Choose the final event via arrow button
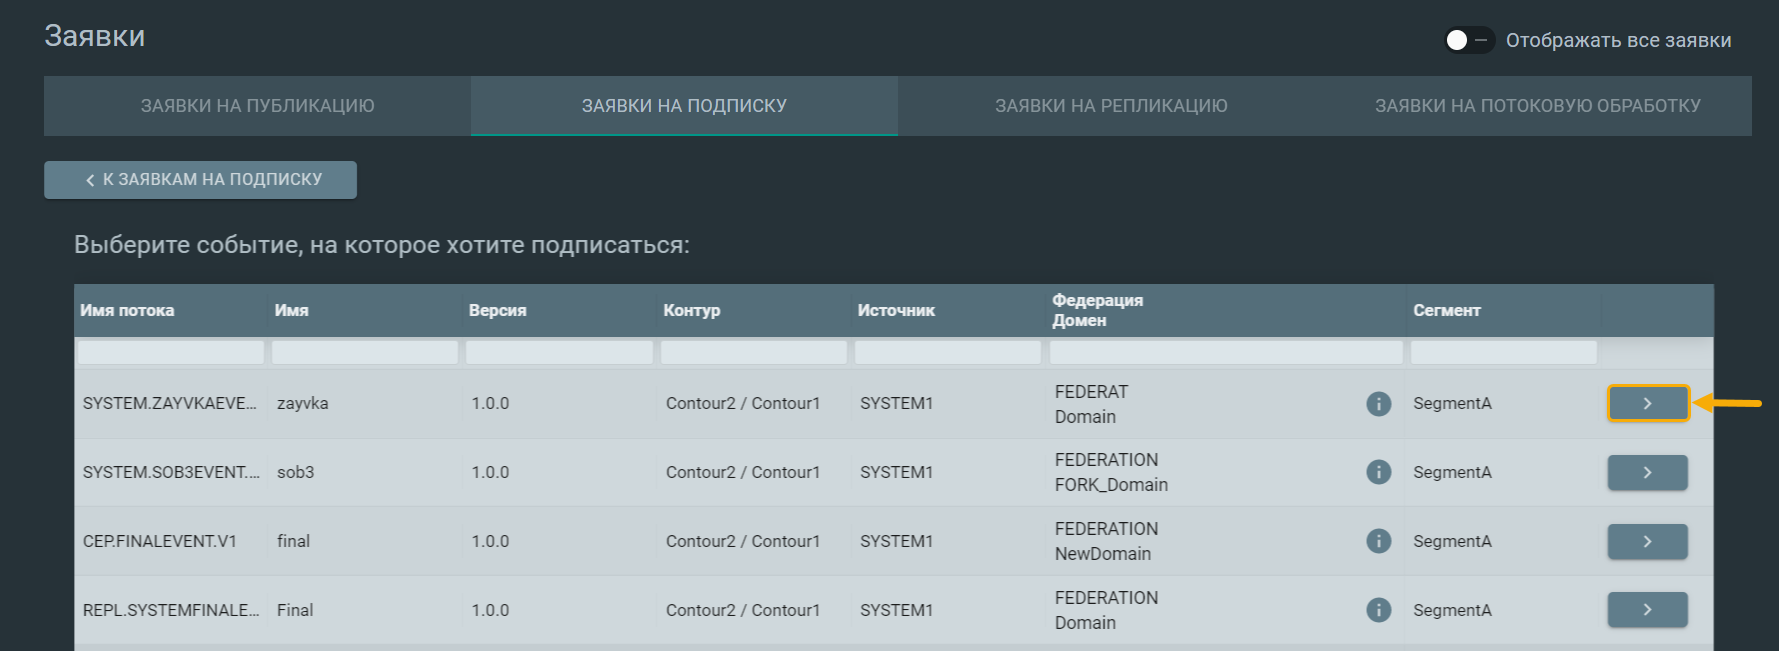This screenshot has height=651, width=1779. [x=1647, y=541]
